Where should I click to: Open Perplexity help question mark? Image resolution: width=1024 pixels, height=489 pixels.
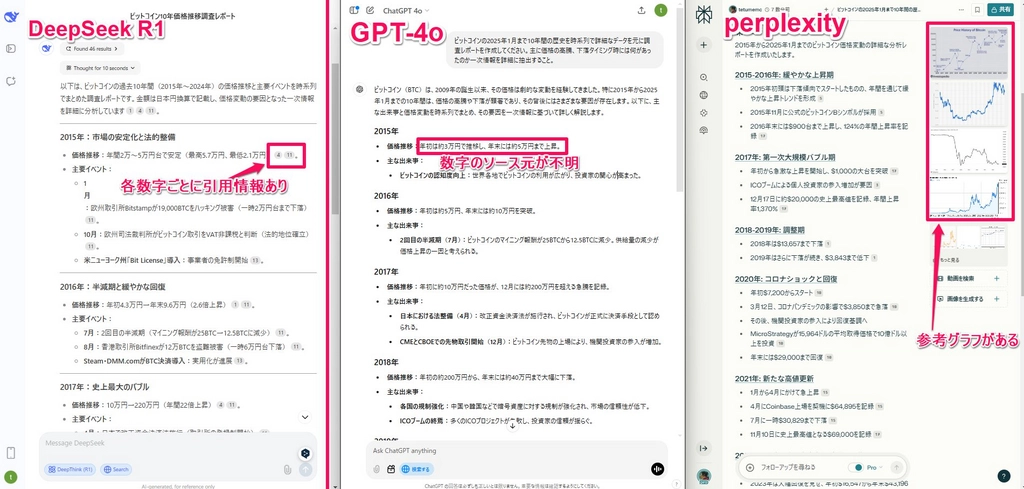(x=1004, y=476)
